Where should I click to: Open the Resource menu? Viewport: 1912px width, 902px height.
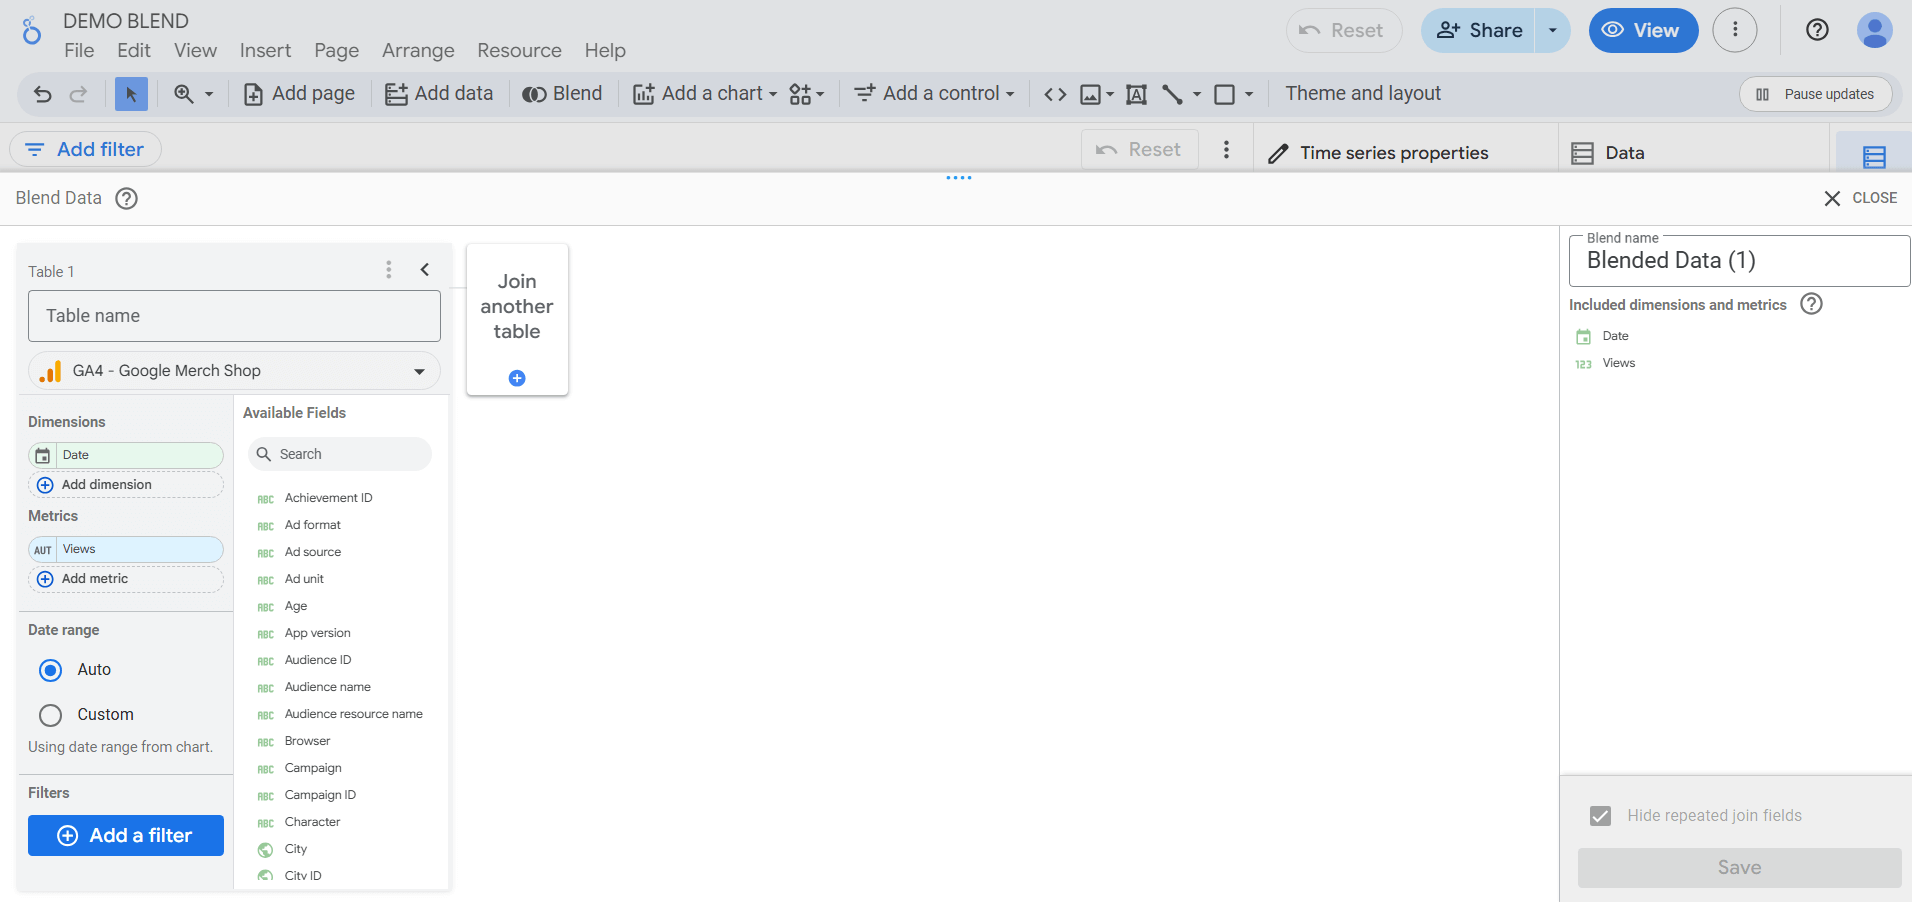[x=519, y=50]
